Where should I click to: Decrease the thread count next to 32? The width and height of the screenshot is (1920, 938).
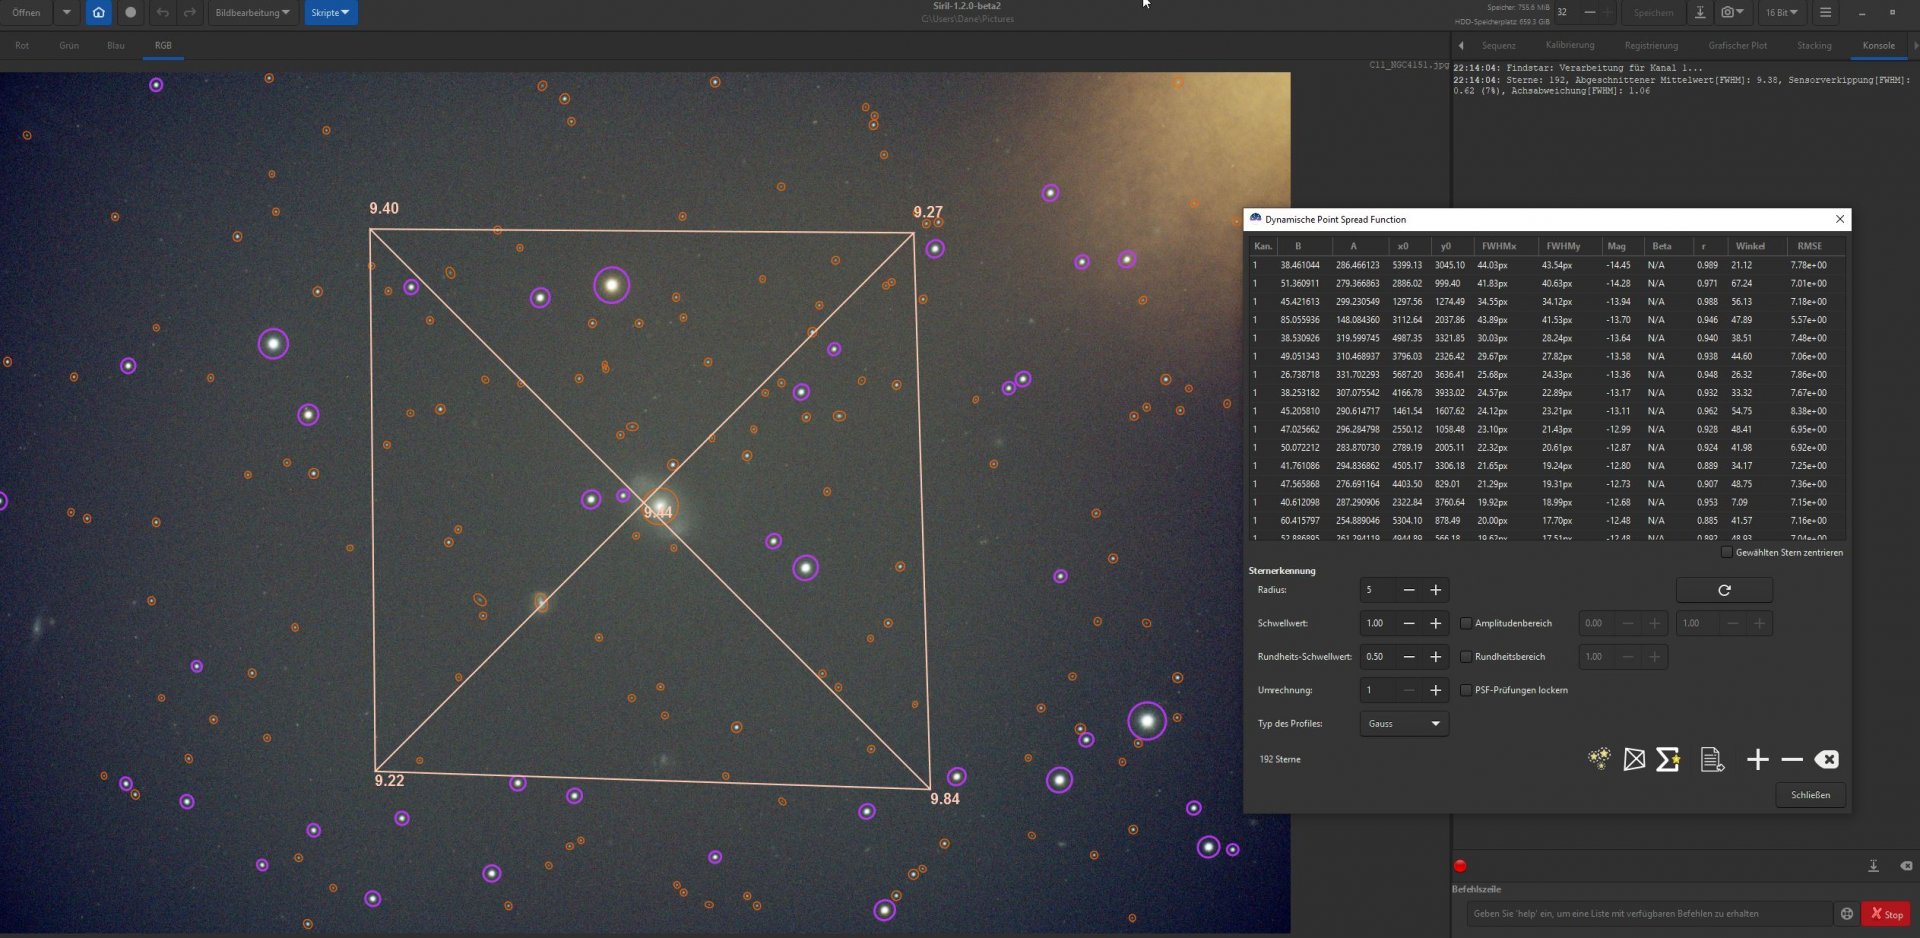pyautogui.click(x=1590, y=13)
